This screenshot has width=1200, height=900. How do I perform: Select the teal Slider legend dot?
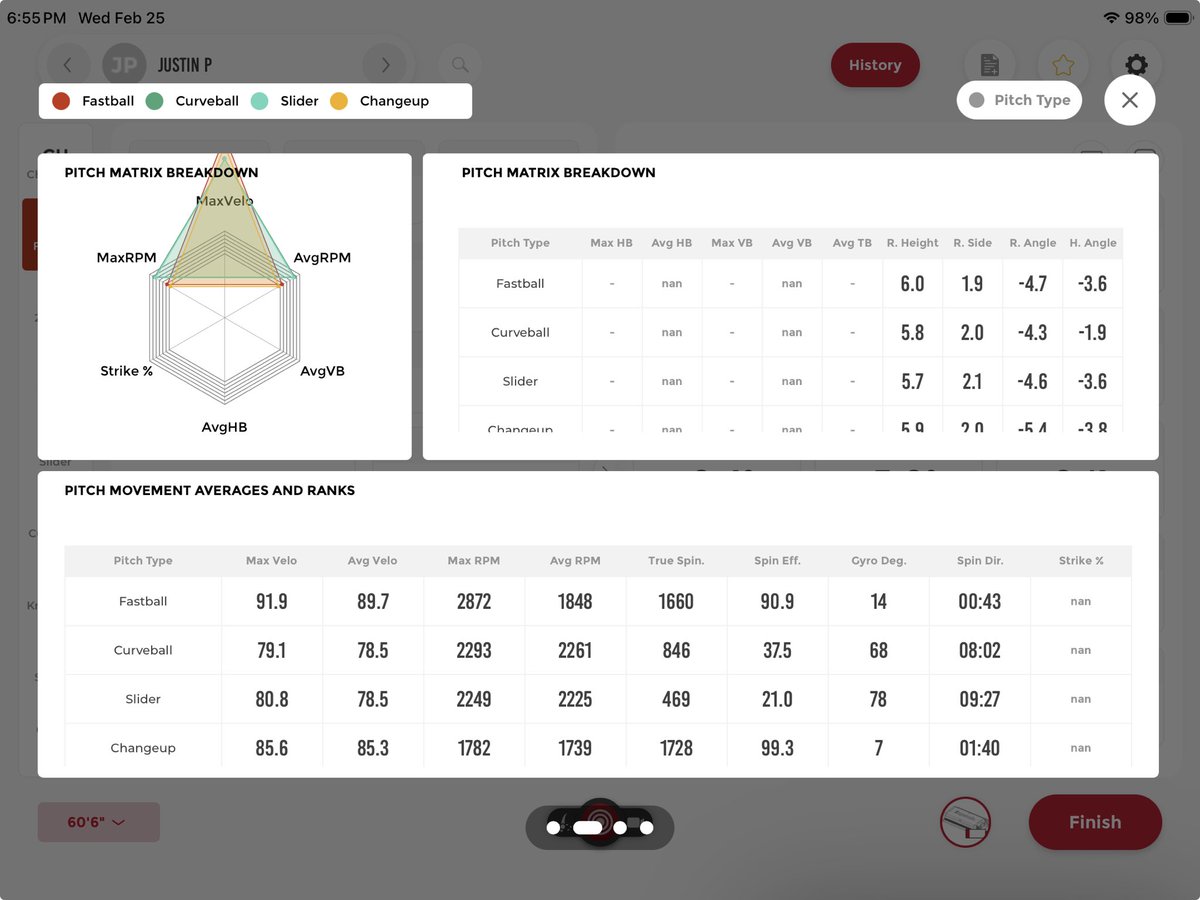(260, 101)
